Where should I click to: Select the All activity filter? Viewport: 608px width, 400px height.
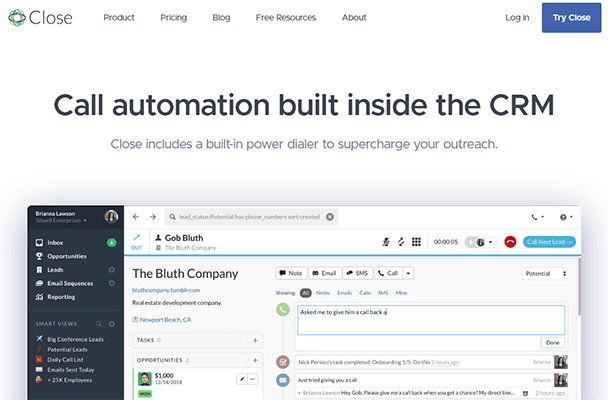(x=306, y=293)
